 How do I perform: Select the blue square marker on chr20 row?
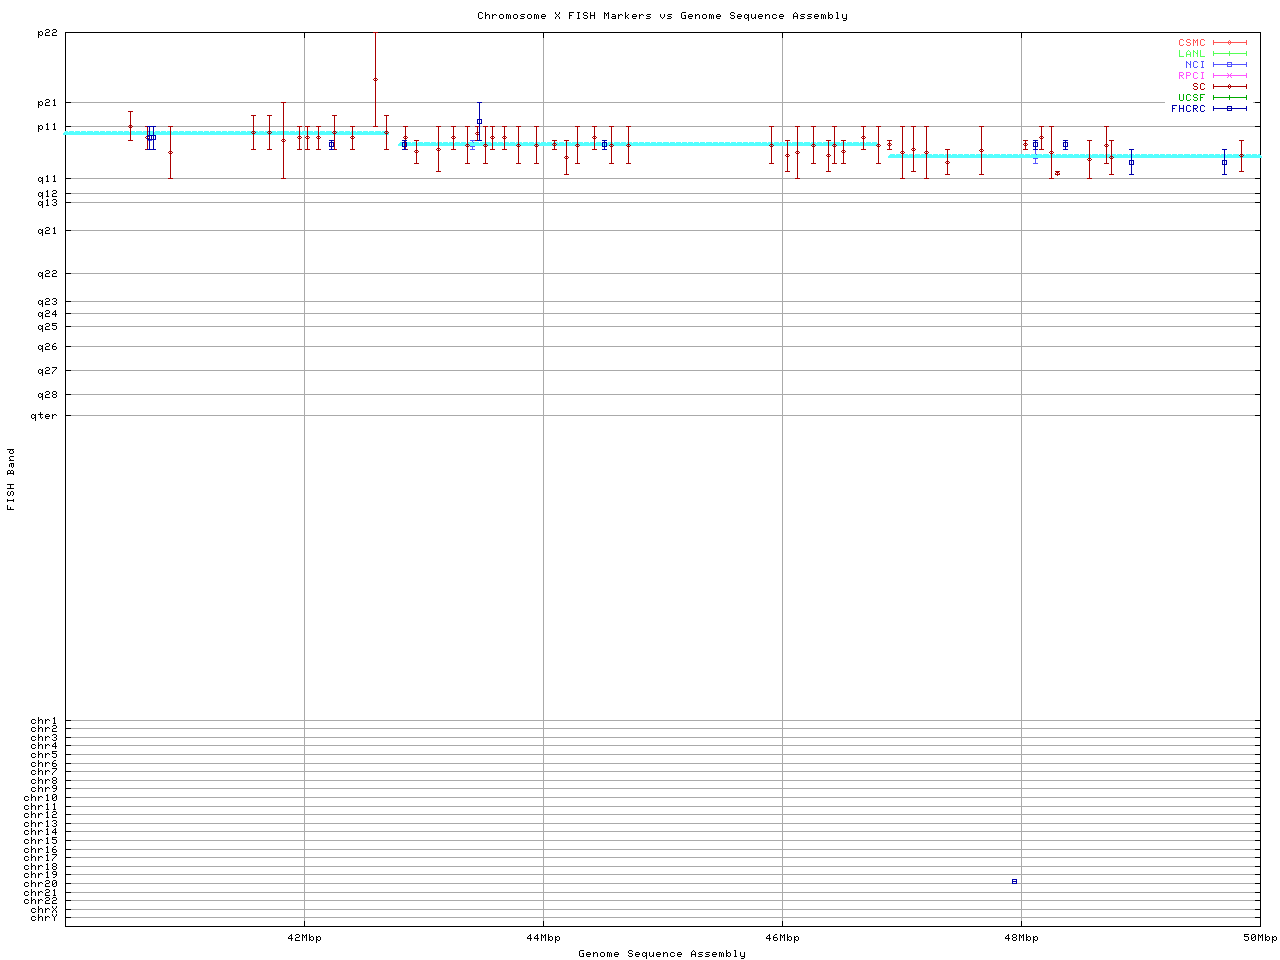[x=1014, y=881]
